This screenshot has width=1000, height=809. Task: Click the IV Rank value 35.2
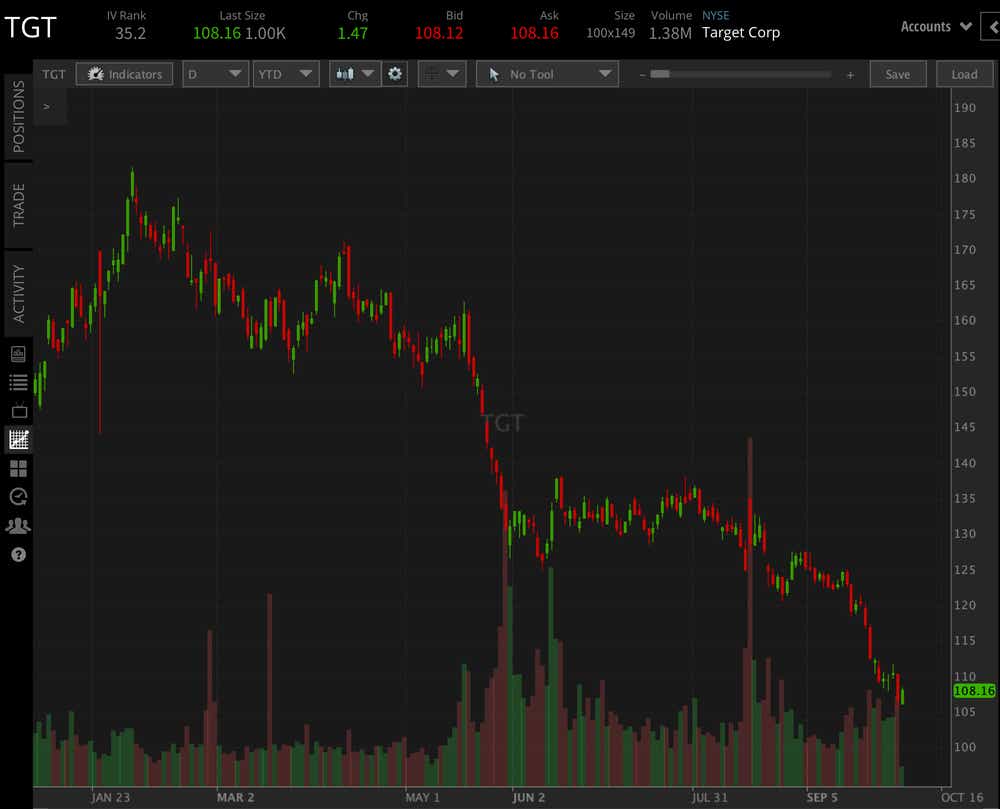130,33
